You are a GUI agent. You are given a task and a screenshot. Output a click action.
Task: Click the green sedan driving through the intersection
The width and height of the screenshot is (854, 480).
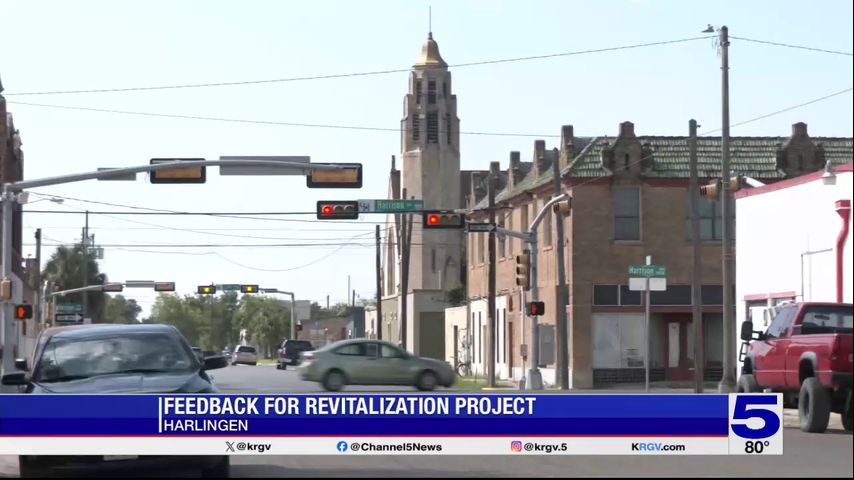point(375,364)
